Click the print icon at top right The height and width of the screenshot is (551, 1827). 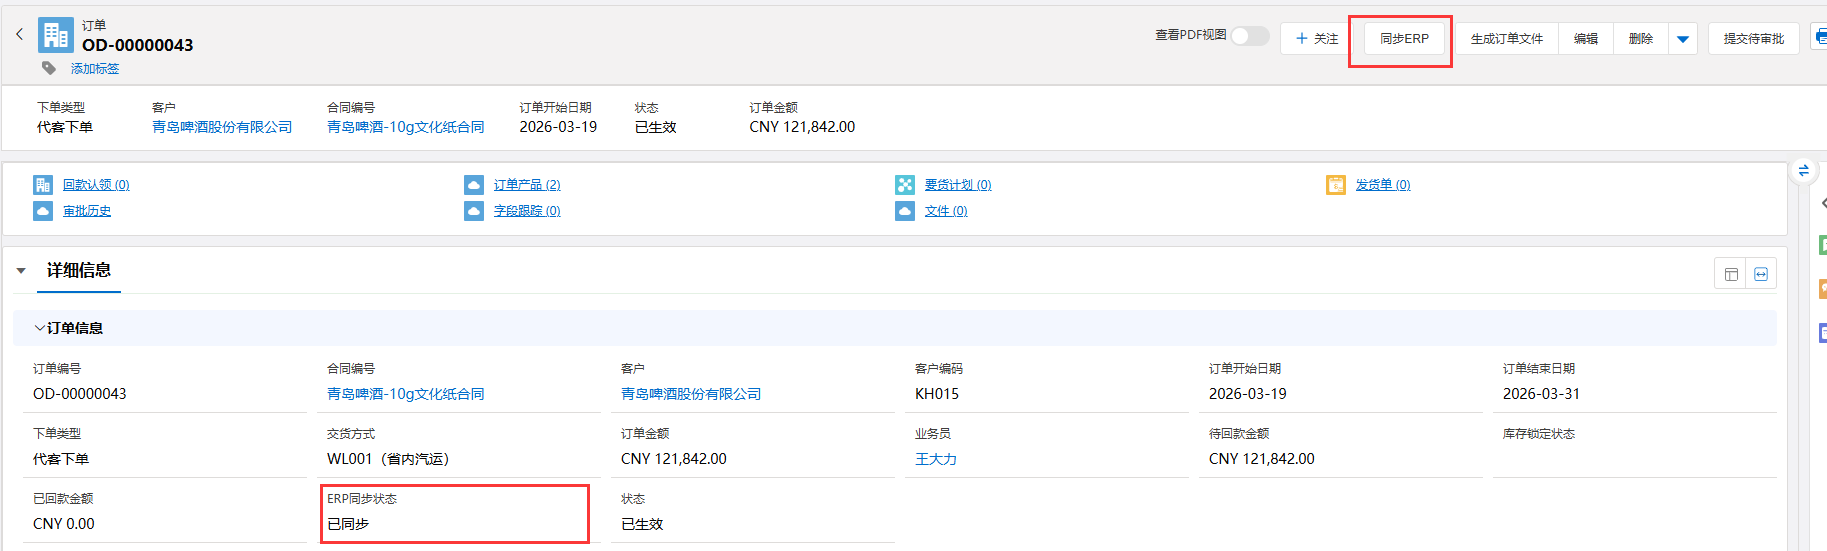[x=1819, y=38]
